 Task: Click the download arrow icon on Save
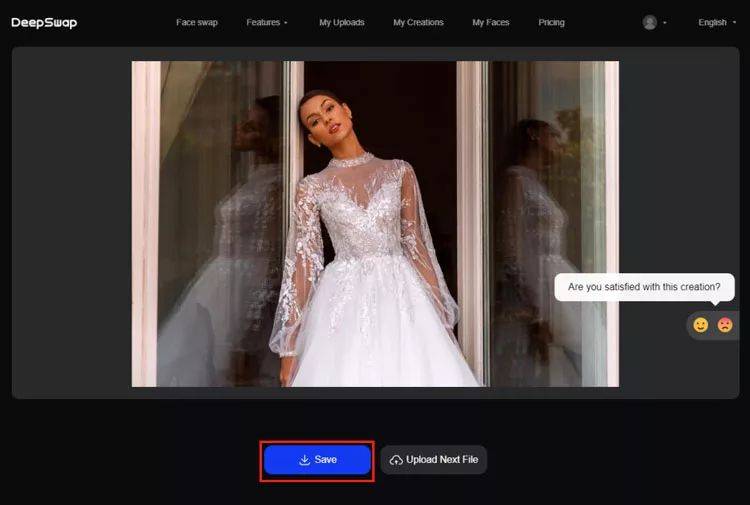(304, 460)
